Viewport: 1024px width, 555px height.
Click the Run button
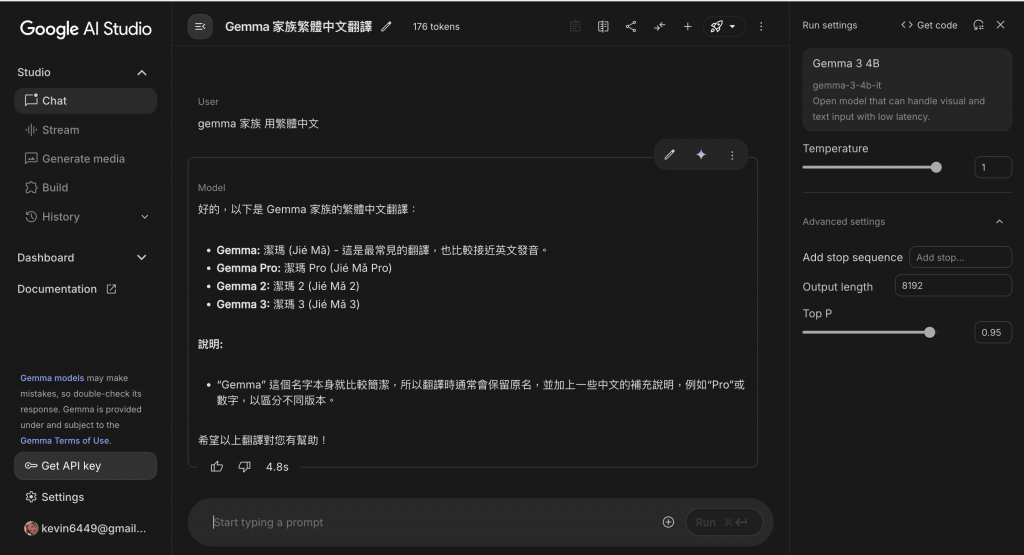[x=724, y=522]
